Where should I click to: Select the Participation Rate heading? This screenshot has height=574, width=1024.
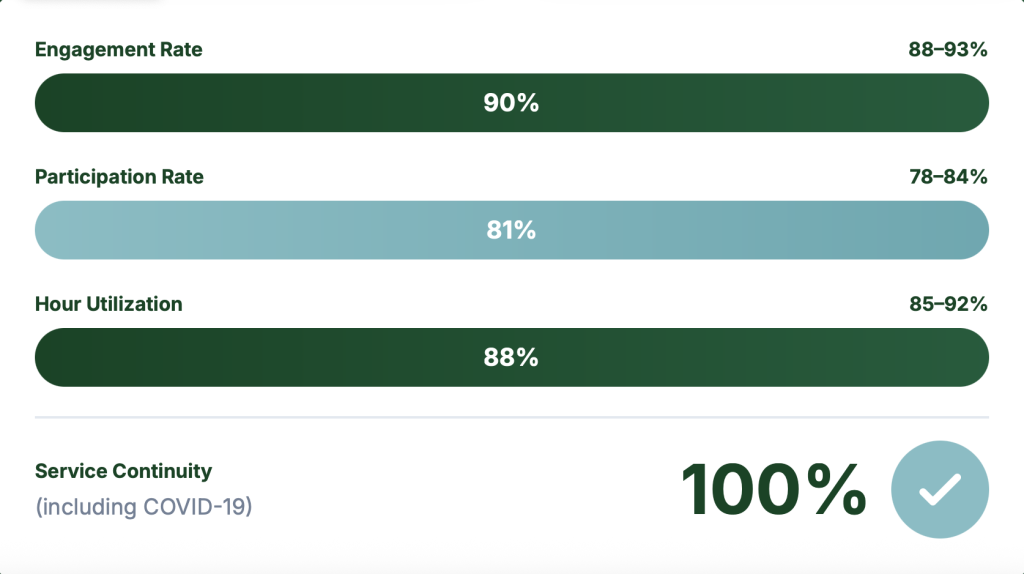(x=119, y=177)
